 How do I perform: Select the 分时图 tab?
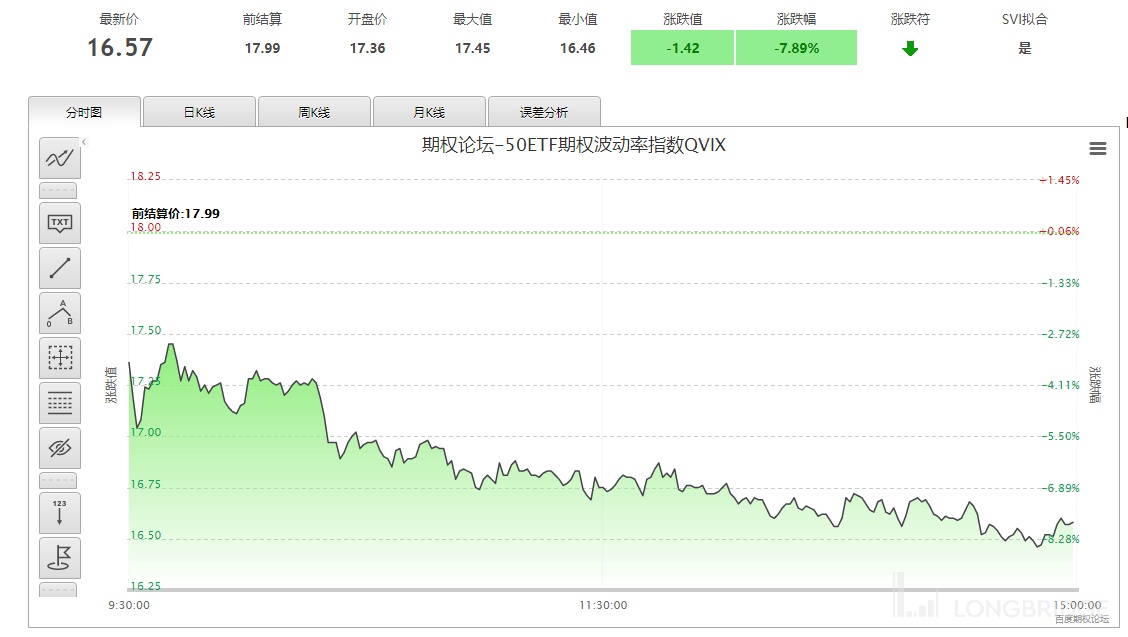click(85, 112)
